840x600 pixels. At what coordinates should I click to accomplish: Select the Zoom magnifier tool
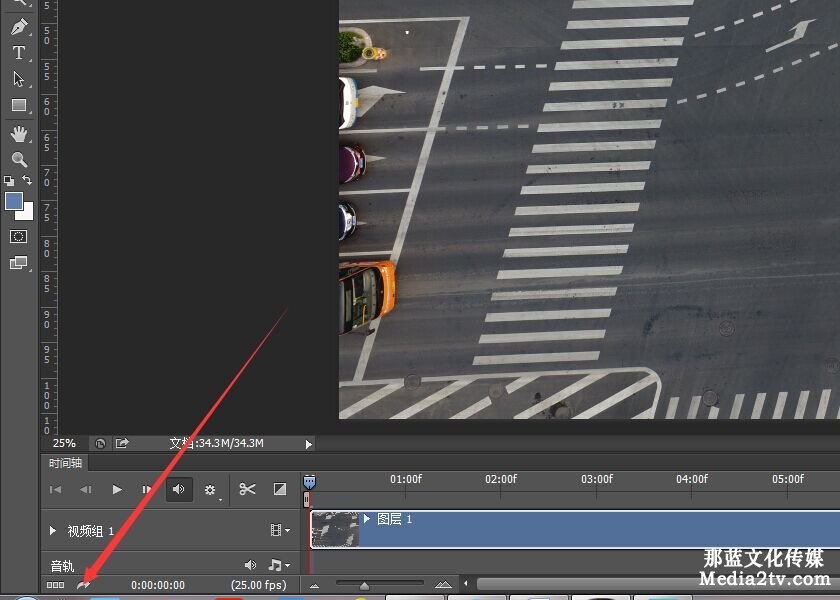pyautogui.click(x=19, y=159)
